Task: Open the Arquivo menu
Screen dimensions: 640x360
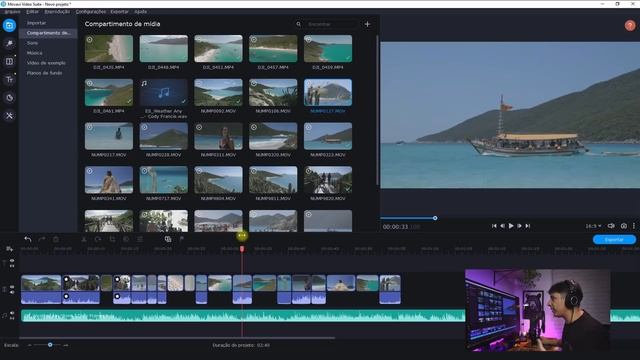Action: (x=12, y=11)
